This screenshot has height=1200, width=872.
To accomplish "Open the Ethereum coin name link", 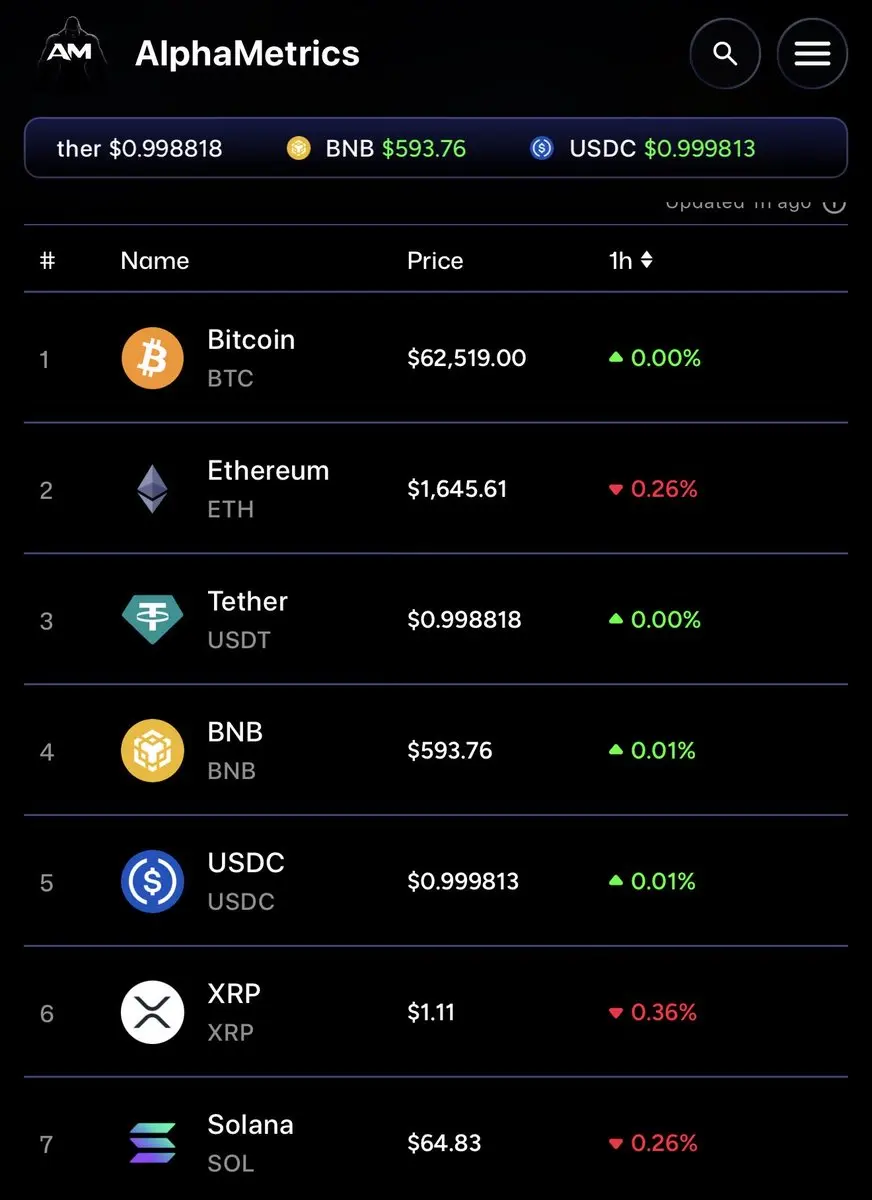I will click(x=268, y=470).
